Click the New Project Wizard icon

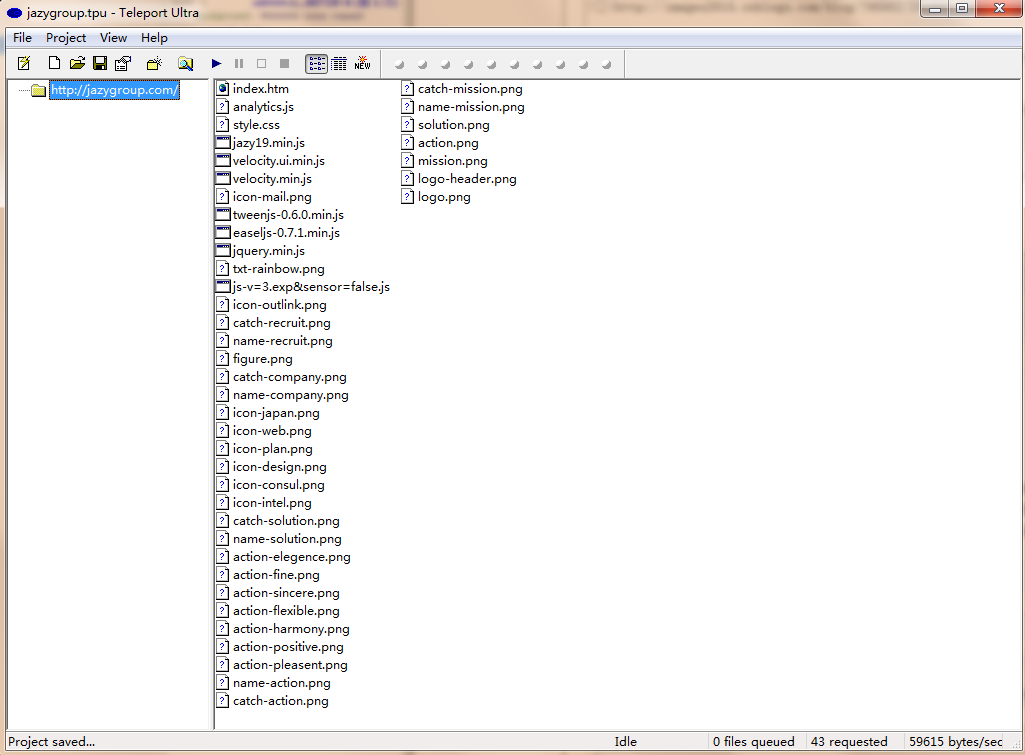[x=24, y=63]
